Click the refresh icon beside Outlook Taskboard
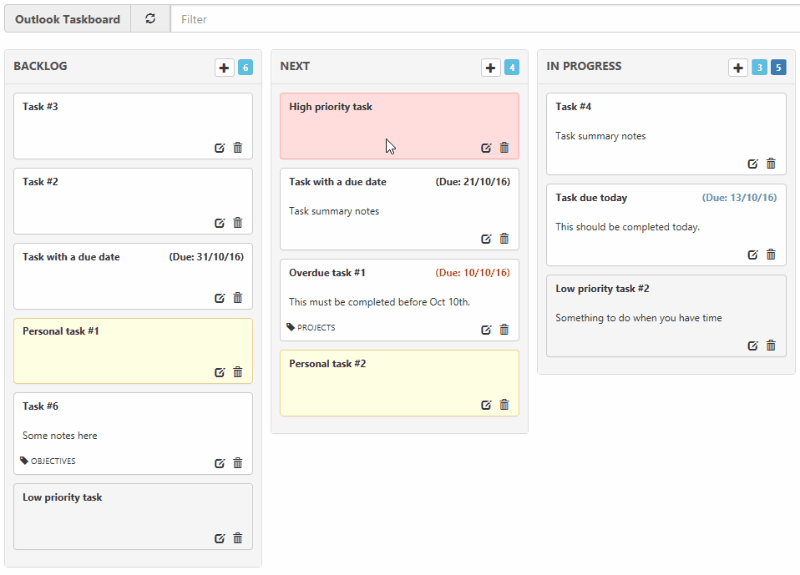The height and width of the screenshot is (575, 800). 150,19
